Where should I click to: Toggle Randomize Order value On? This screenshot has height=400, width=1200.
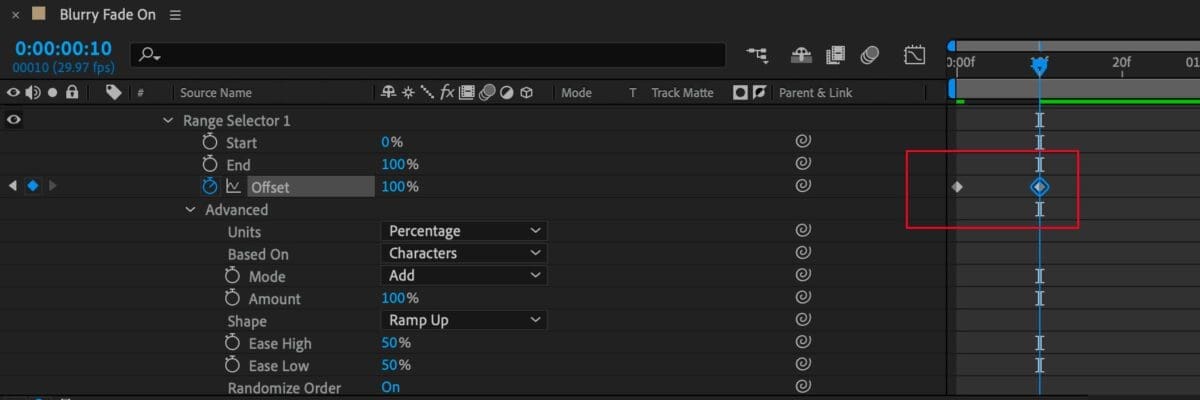(x=390, y=388)
